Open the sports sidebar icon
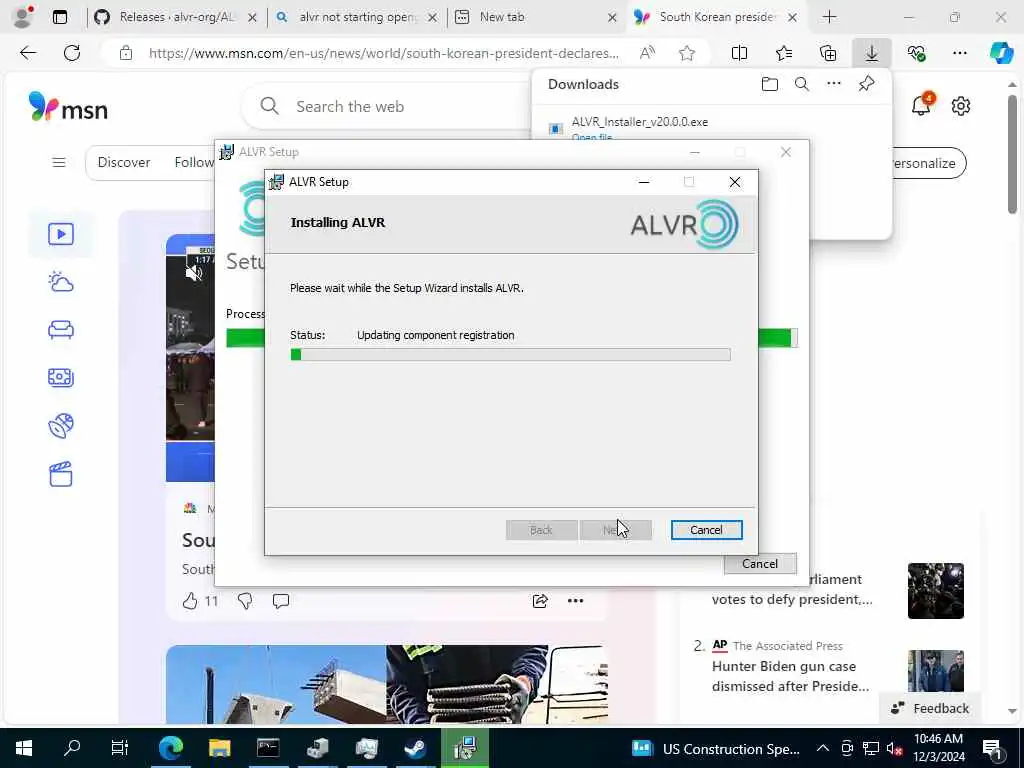Image resolution: width=1024 pixels, height=768 pixels. pos(61,426)
